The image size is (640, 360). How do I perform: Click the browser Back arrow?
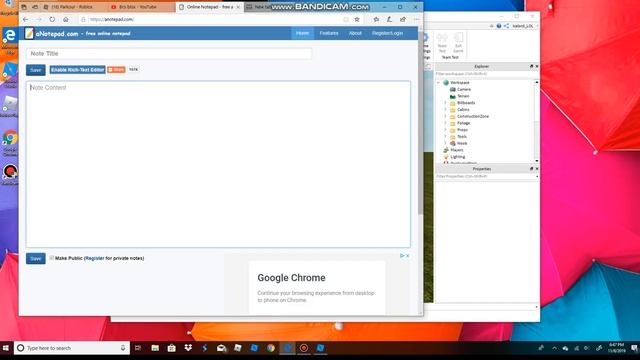[x=26, y=19]
